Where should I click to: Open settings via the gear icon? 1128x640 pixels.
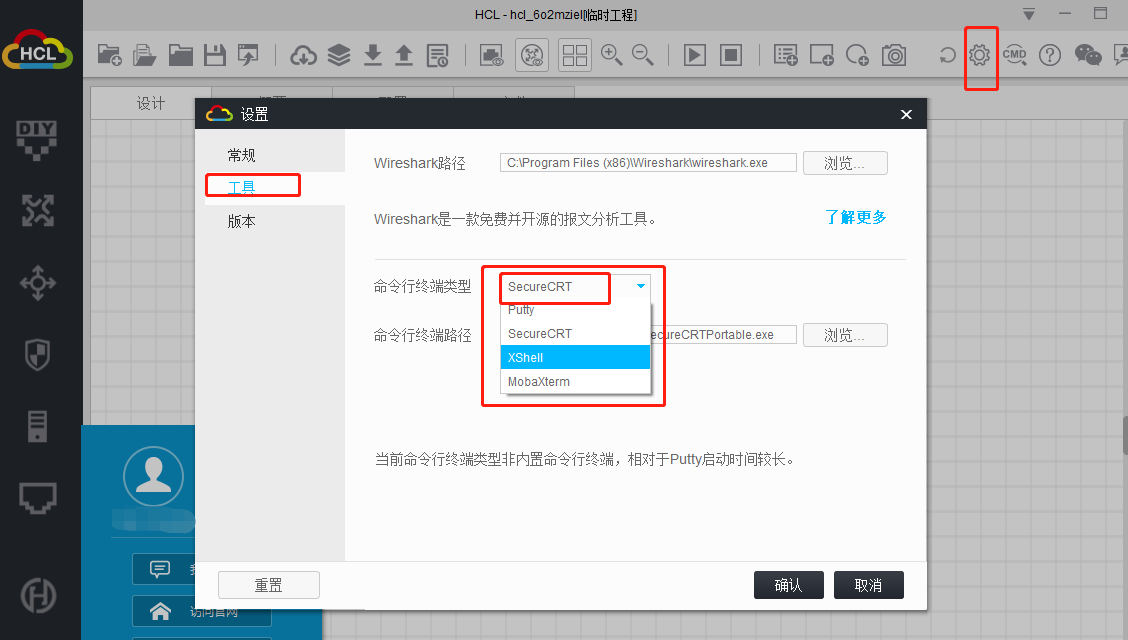coord(980,55)
